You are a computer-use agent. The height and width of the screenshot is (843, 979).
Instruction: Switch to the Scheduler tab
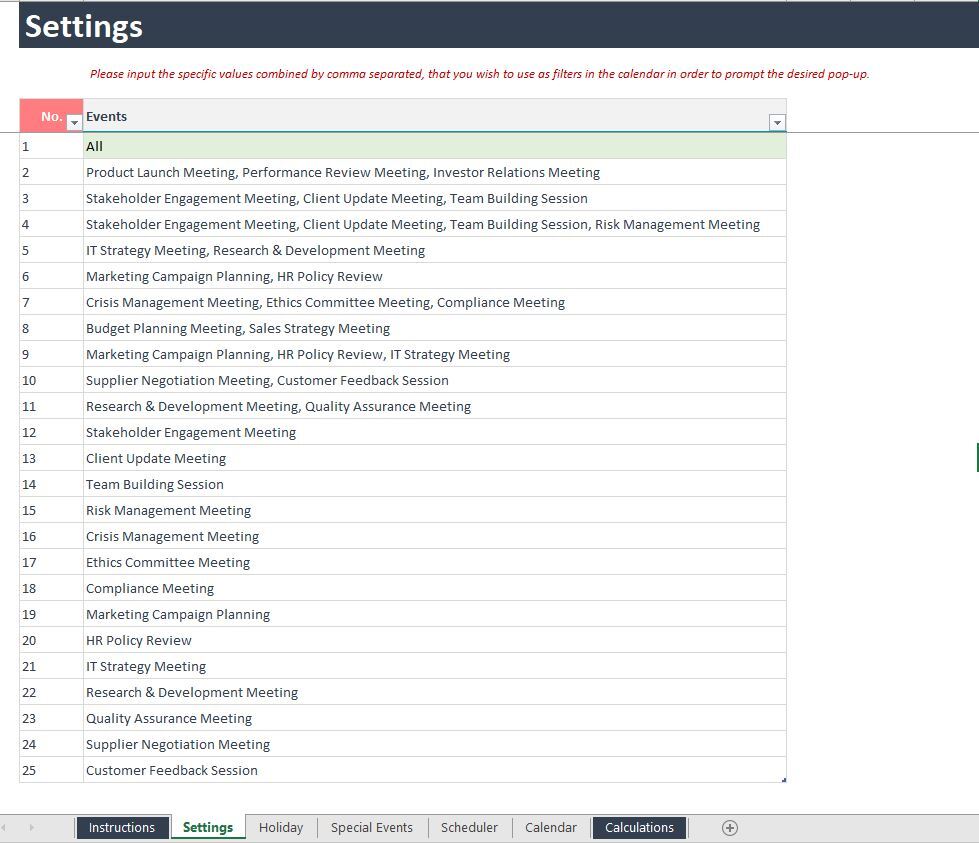click(470, 828)
